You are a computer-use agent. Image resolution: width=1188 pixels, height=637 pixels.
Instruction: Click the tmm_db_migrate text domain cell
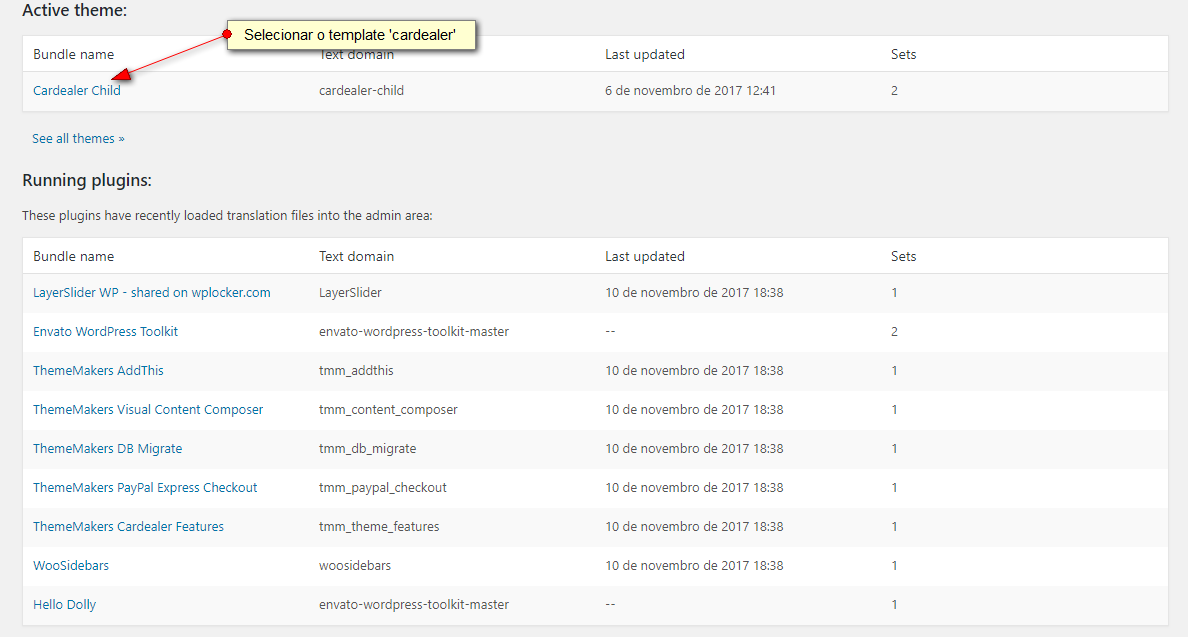pyautogui.click(x=367, y=449)
